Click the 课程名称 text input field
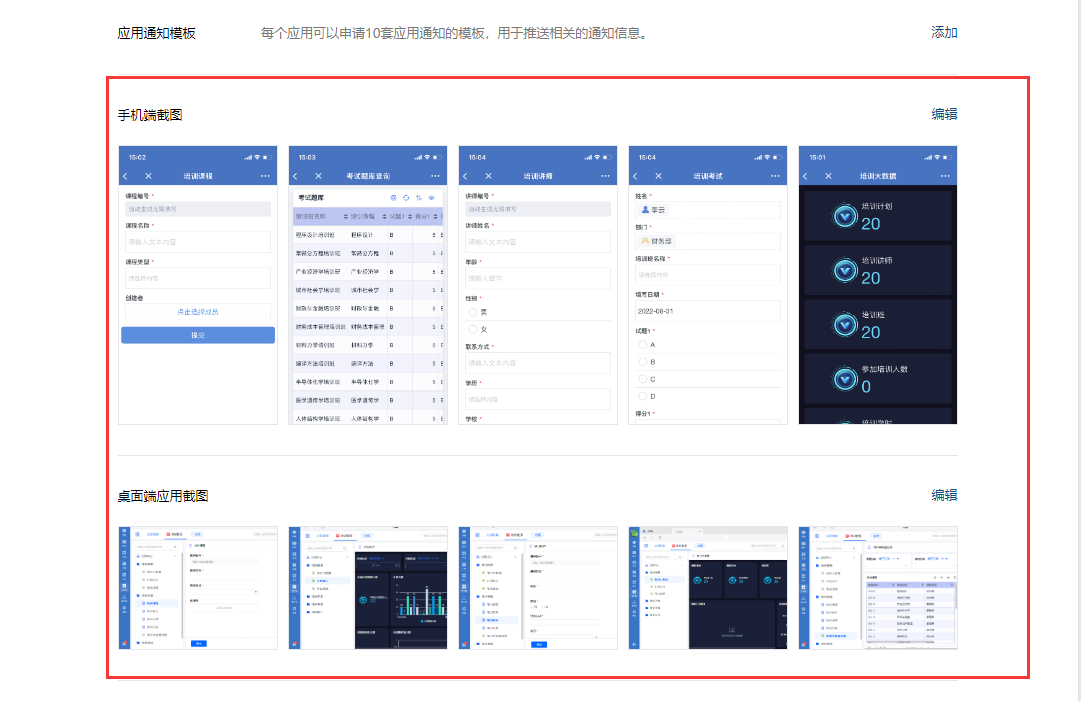Viewport: 1081px width, 701px height. pos(196,242)
